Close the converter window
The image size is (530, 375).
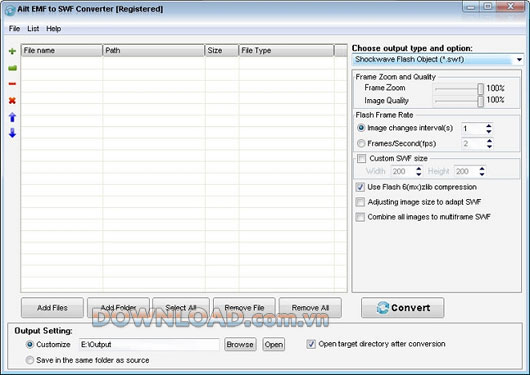[510, 7]
